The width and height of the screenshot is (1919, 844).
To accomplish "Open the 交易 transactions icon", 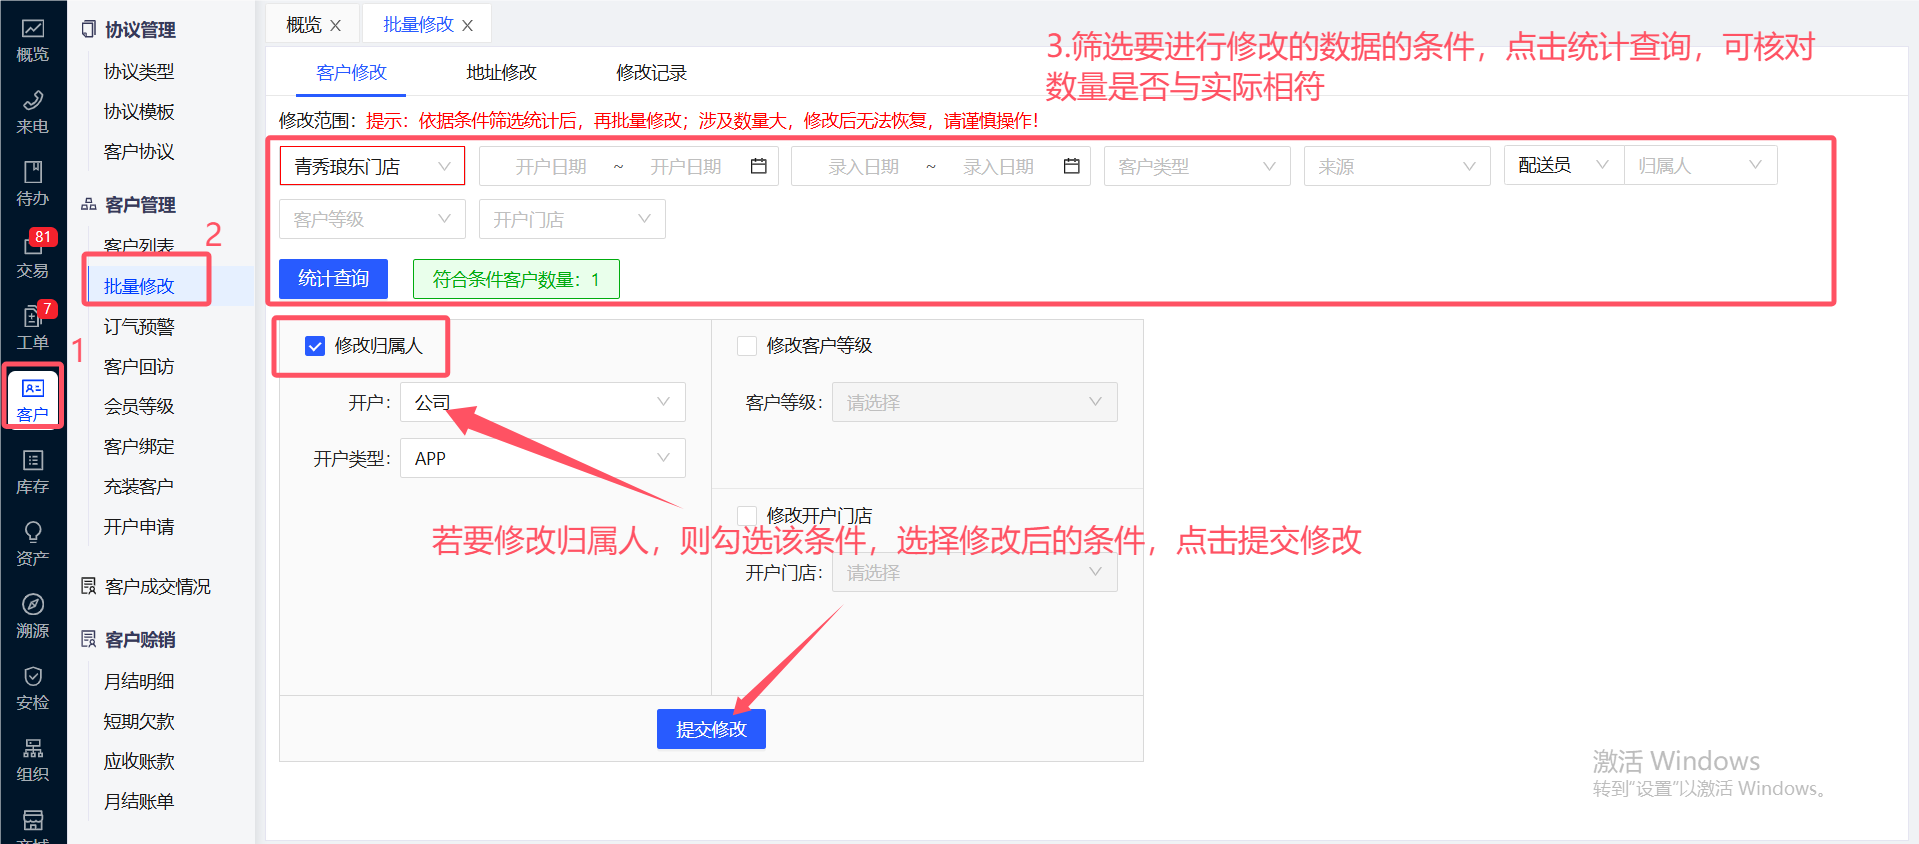I will point(33,256).
